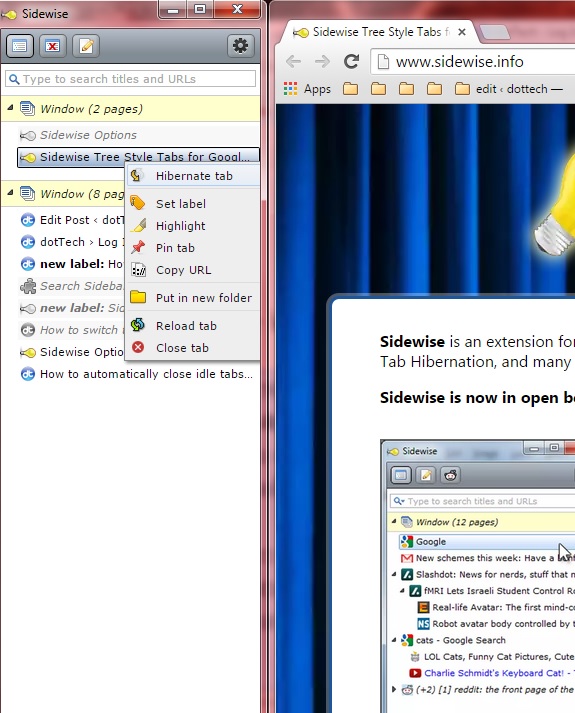Click the Highlight marker icon
This screenshot has width=575, height=713.
[x=138, y=225]
